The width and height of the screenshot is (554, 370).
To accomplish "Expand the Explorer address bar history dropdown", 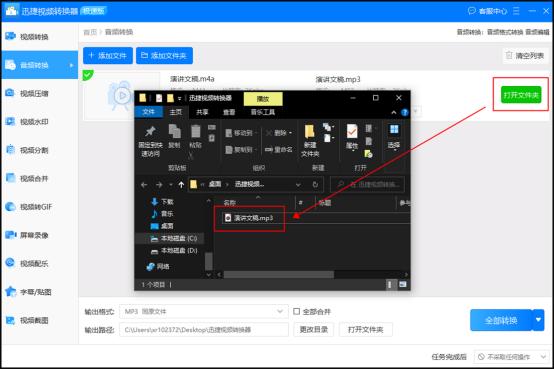I will [x=299, y=184].
